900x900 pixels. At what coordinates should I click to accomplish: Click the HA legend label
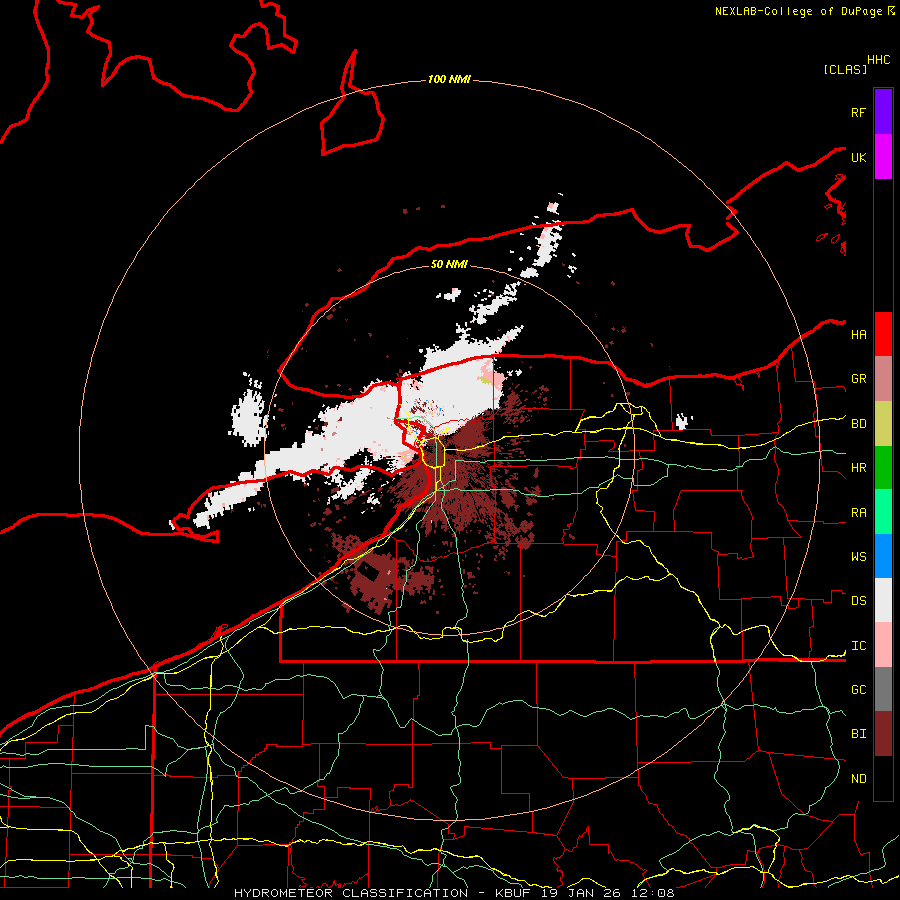(x=858, y=335)
